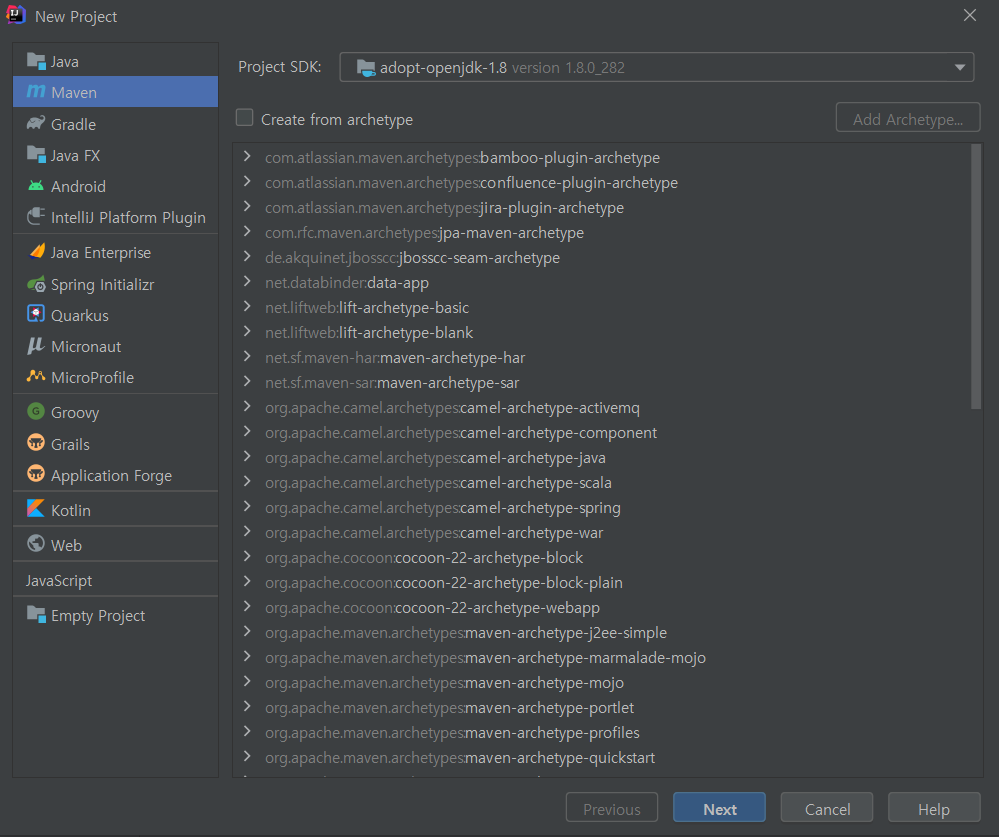
Task: Click the IntelliJ Platform Plugin icon
Action: [x=36, y=217]
